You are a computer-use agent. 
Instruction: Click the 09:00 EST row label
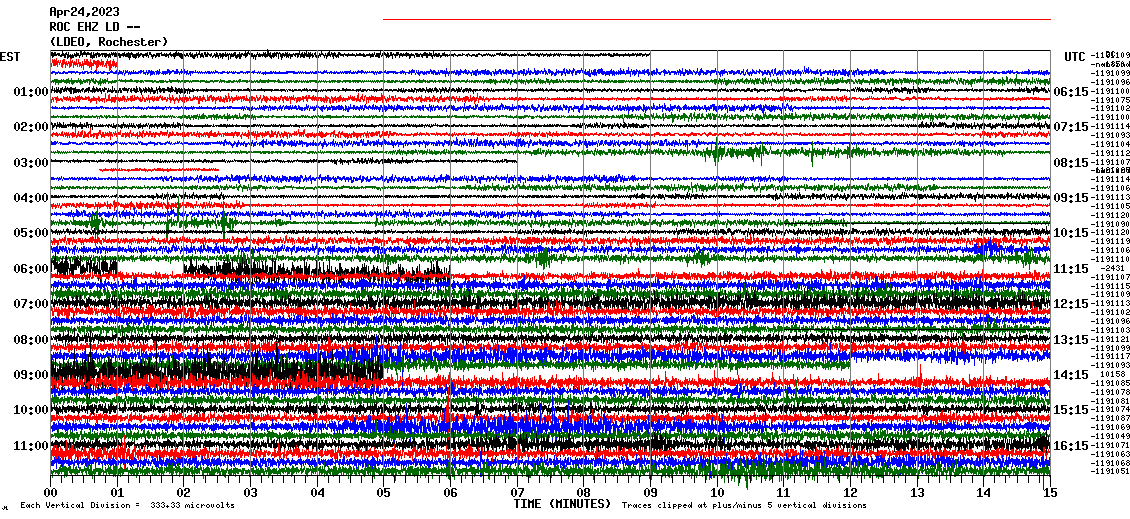tap(31, 375)
